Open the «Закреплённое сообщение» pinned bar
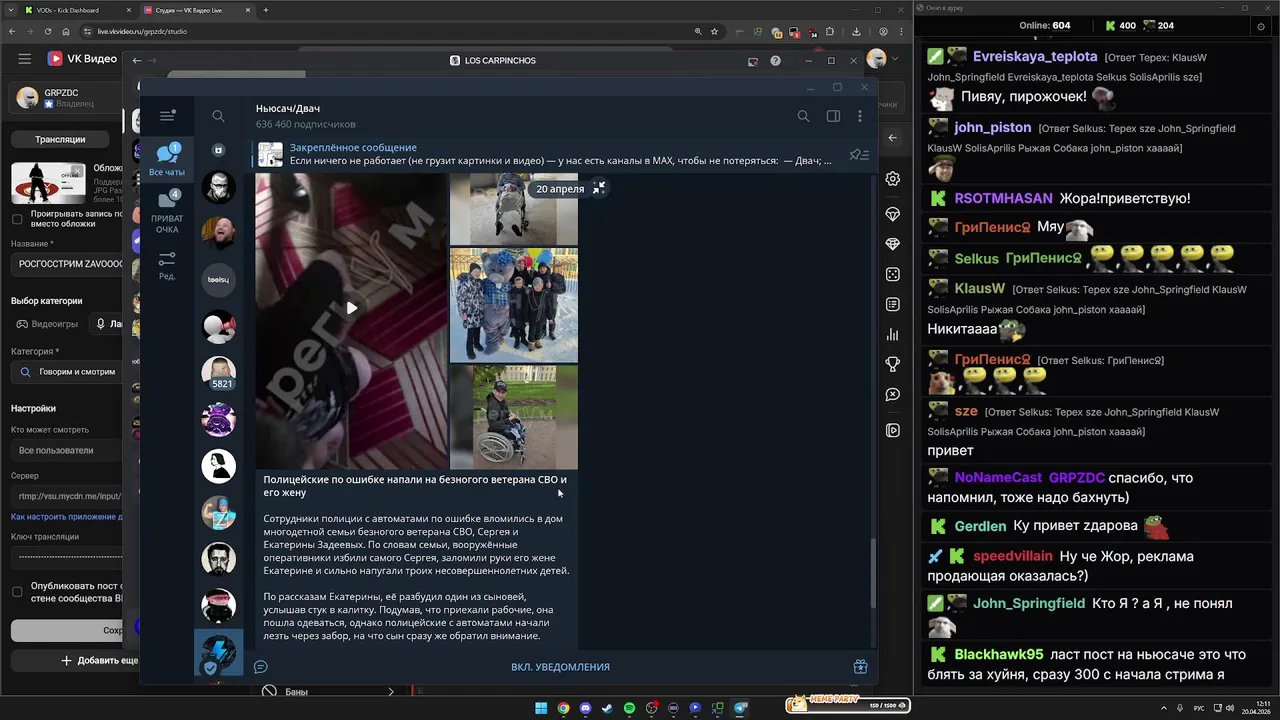Image resolution: width=1280 pixels, height=720 pixels. coord(545,154)
